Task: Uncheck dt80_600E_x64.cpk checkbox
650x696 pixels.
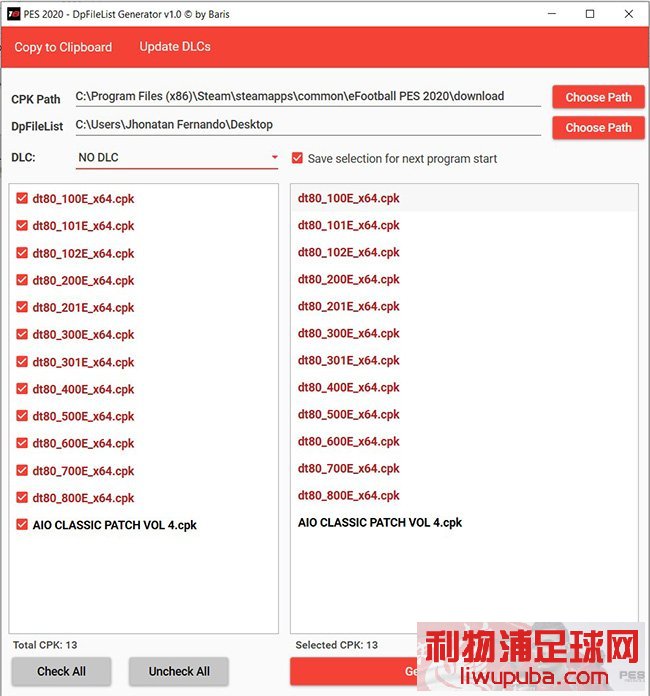Action: click(22, 443)
